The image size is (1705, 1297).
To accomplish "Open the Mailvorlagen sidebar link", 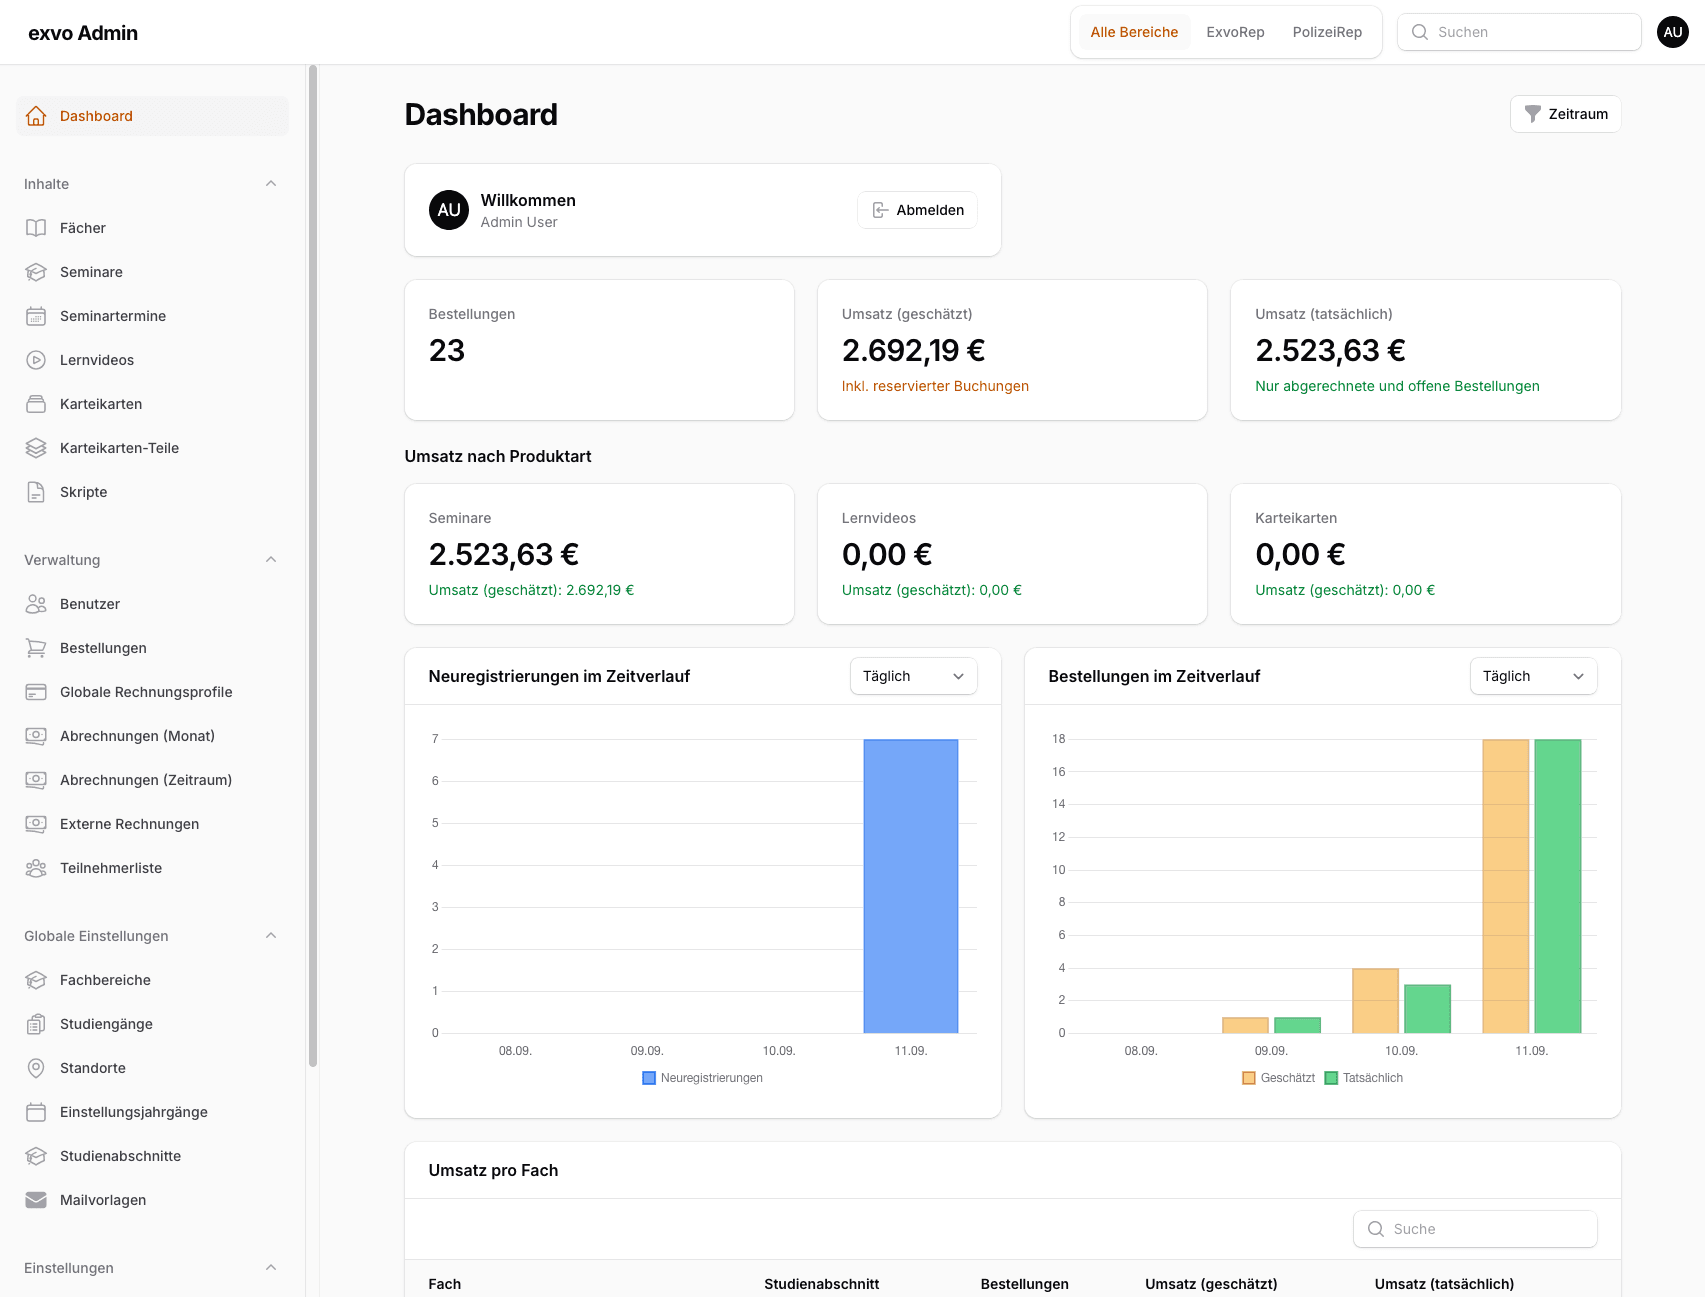I will (152, 1200).
